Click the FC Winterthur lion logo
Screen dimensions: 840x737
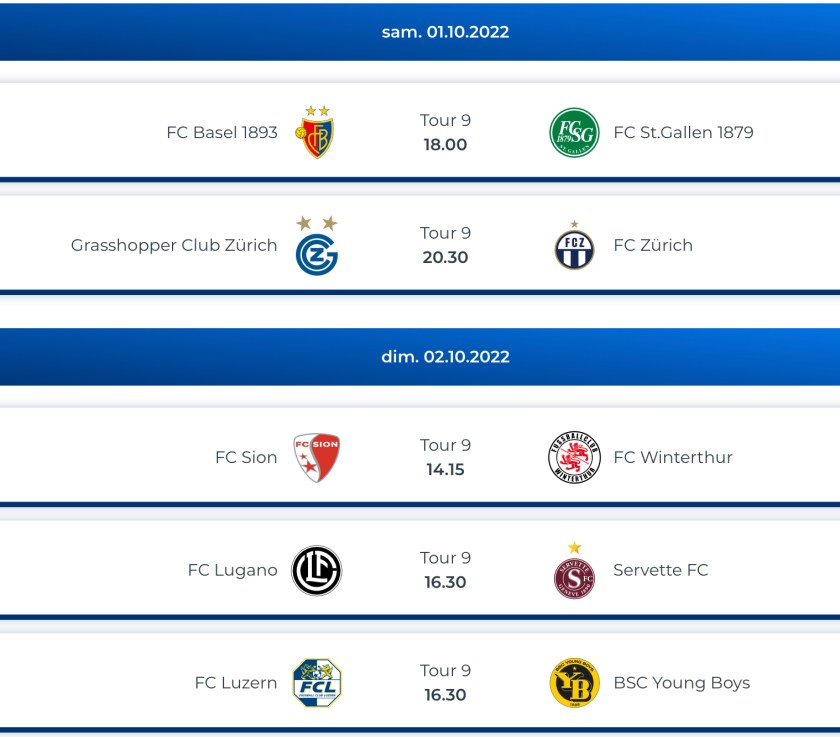click(x=574, y=458)
